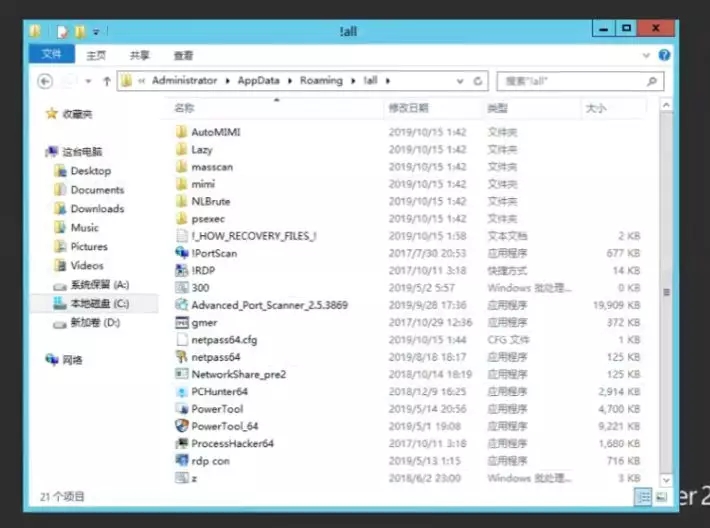The image size is (710, 528).
Task: Open the 文件 (File) menu
Action: point(50,55)
